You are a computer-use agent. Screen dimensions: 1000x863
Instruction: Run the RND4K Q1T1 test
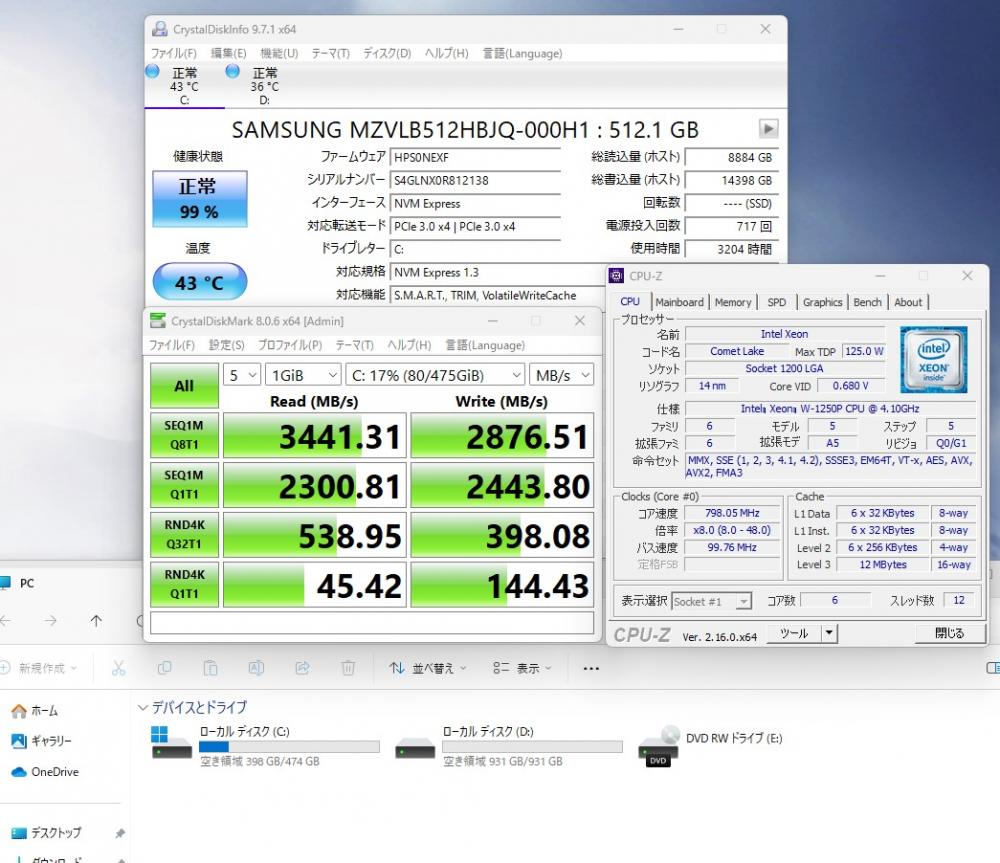point(184,584)
